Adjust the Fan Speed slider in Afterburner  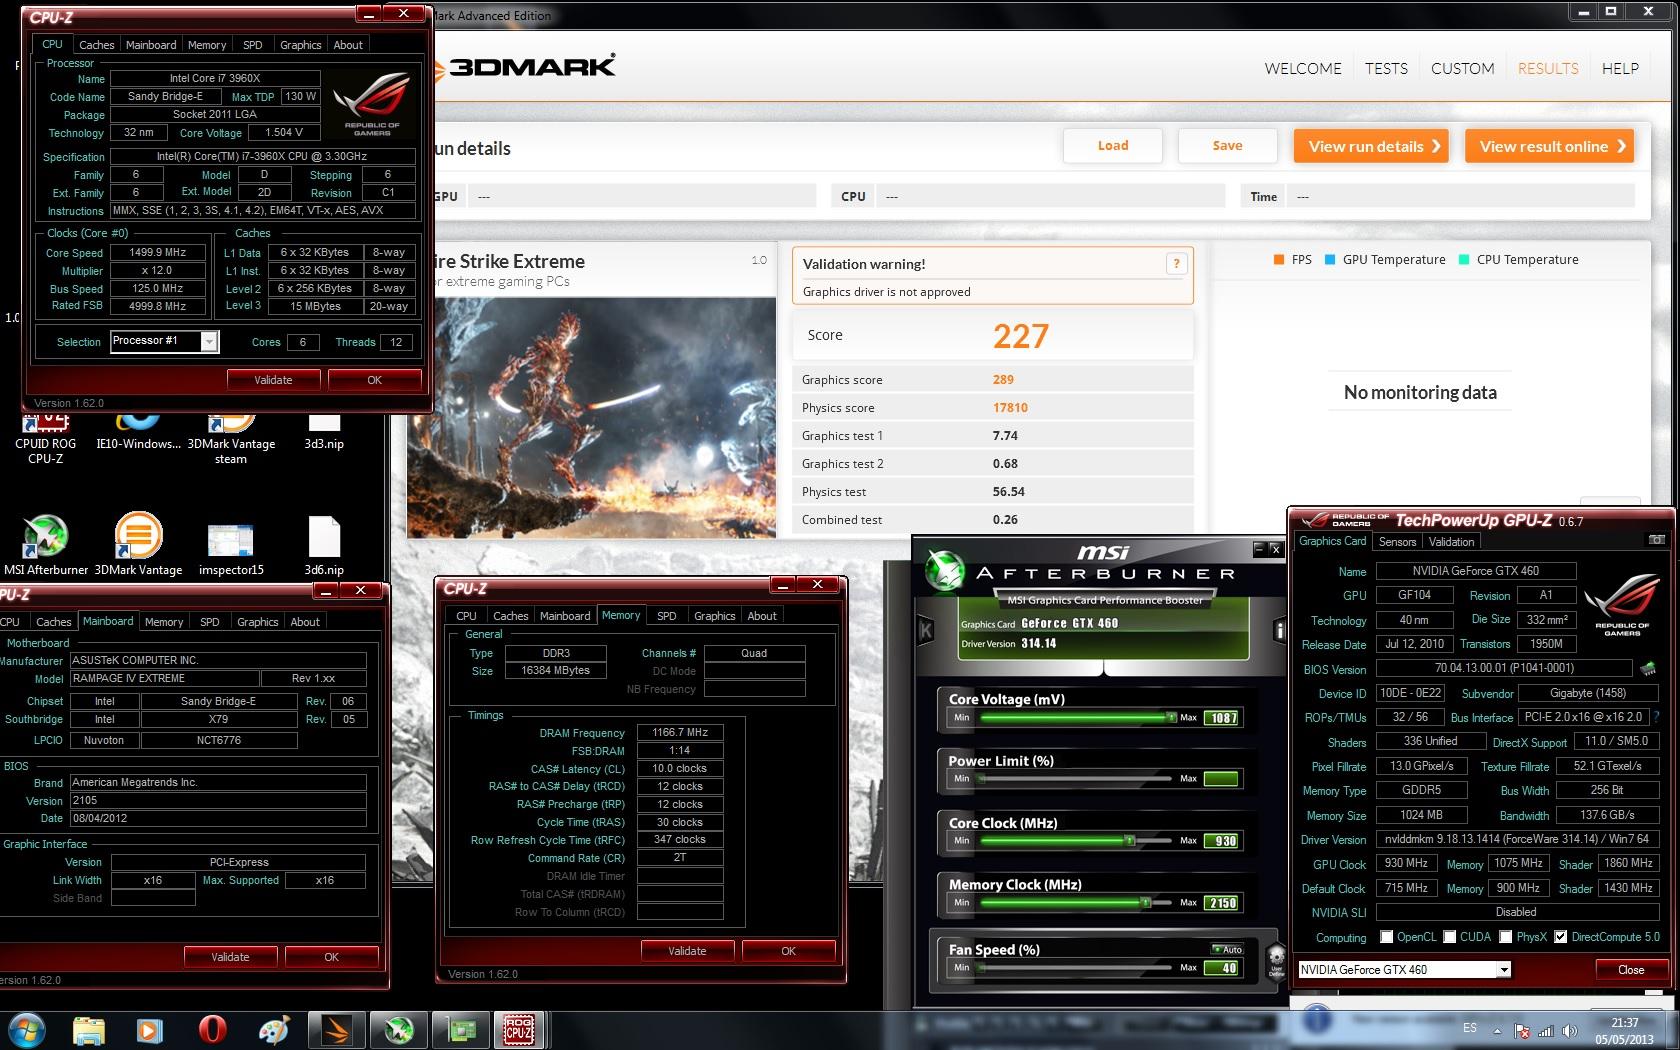1076,967
